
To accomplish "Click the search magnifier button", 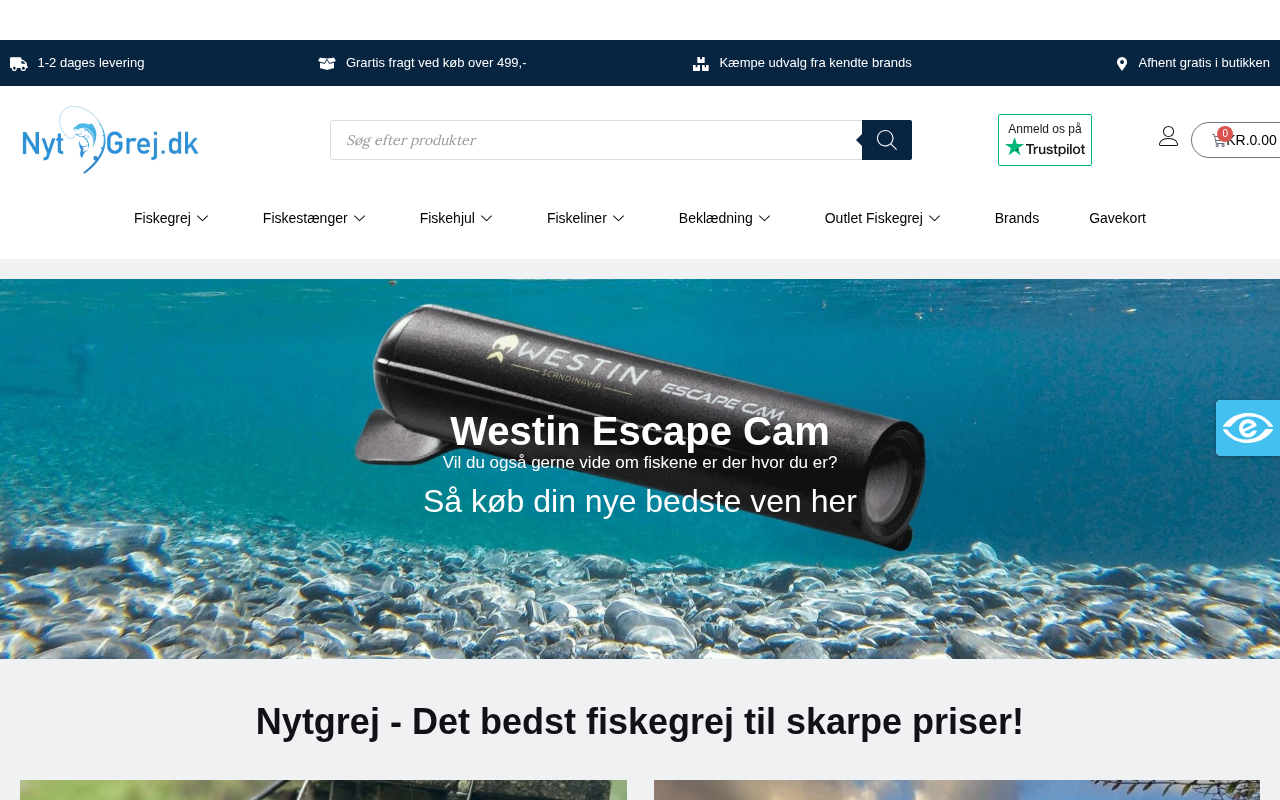I will coord(887,140).
